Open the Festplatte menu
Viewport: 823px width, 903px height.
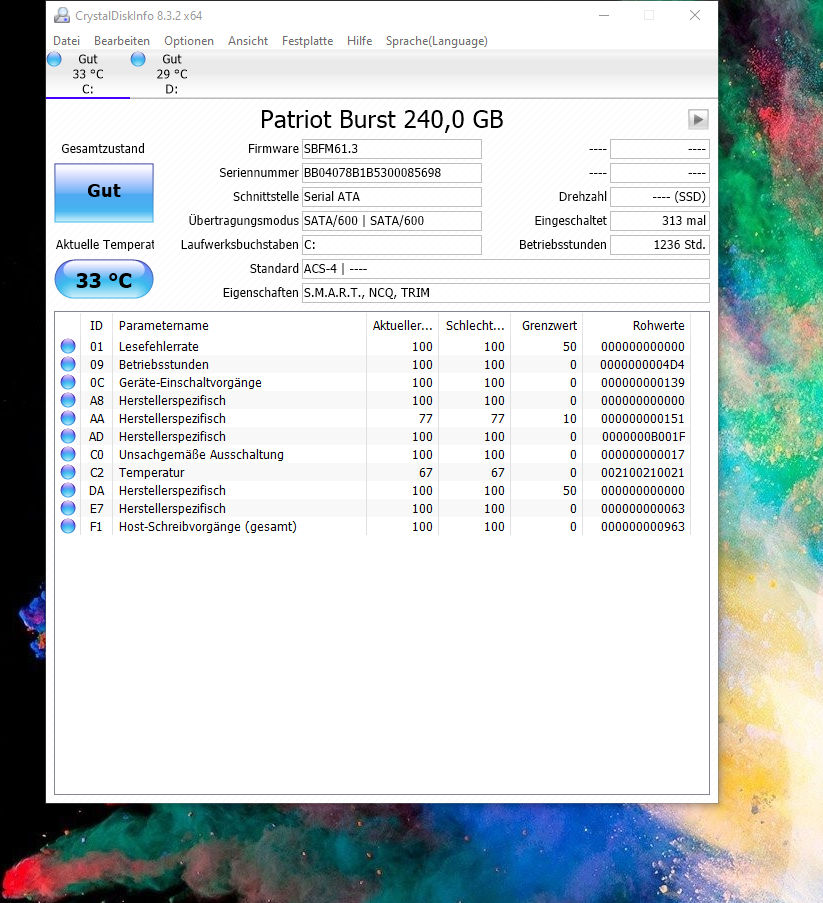click(308, 41)
